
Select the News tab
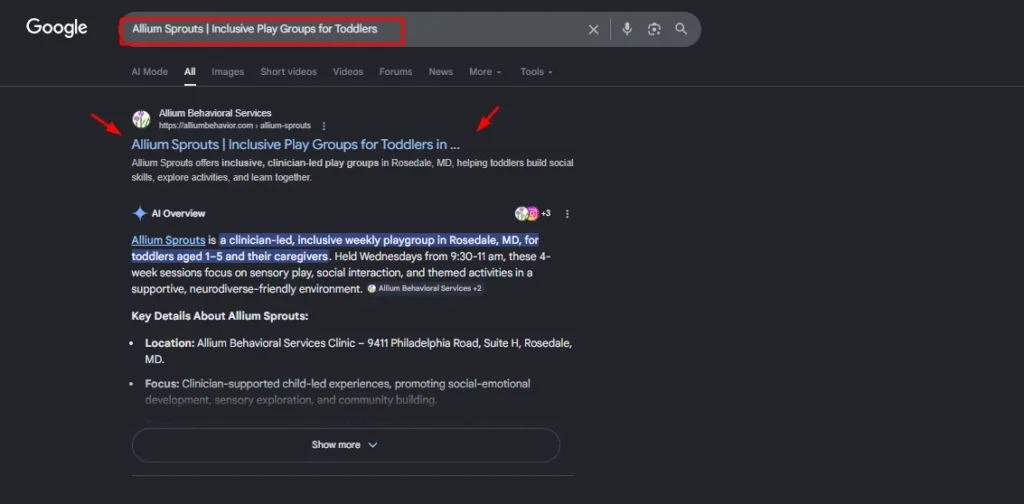pyautogui.click(x=440, y=72)
